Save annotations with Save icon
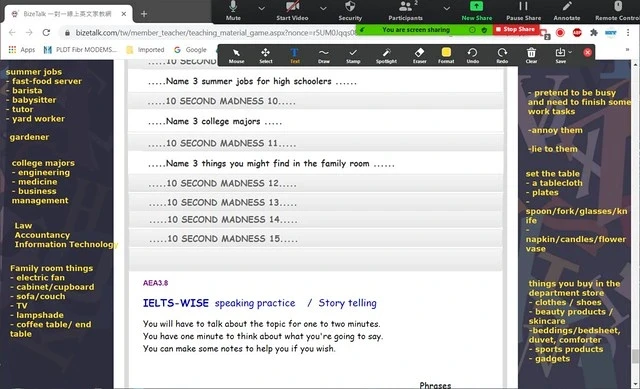Viewport: 640px width, 389px height. [560, 56]
